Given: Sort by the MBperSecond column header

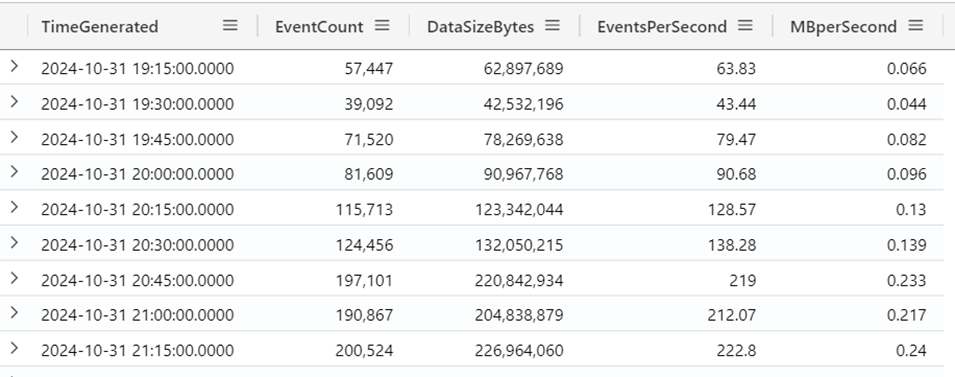Looking at the screenshot, I should [844, 27].
